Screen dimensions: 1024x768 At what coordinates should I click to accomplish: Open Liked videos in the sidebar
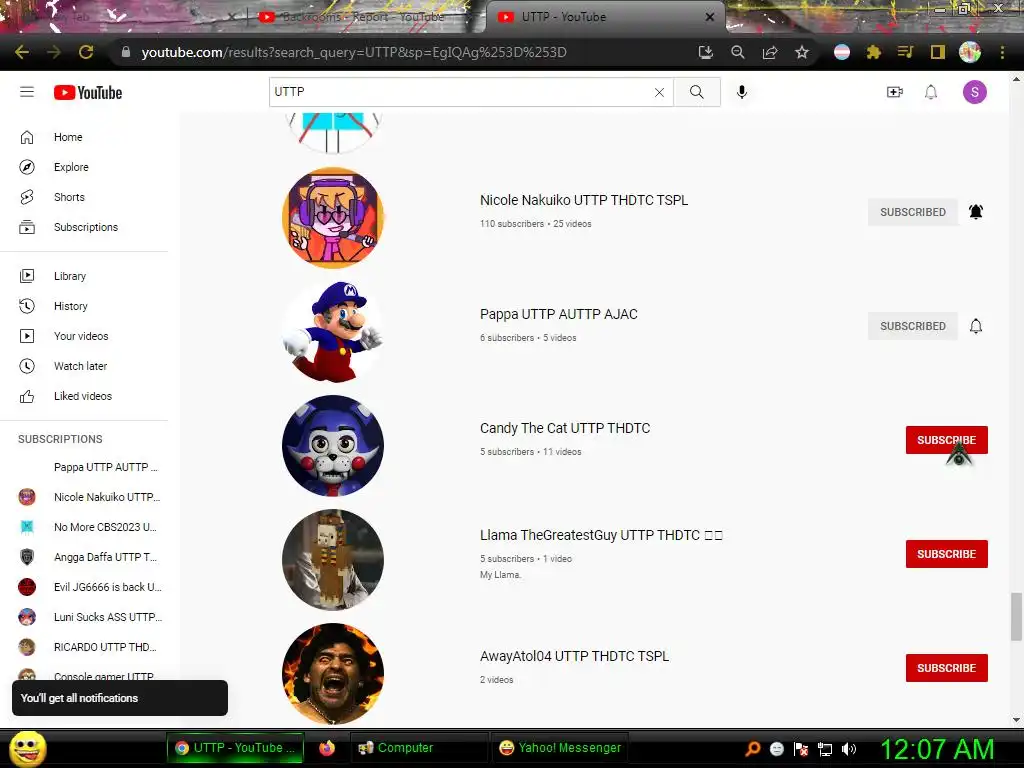[84, 396]
